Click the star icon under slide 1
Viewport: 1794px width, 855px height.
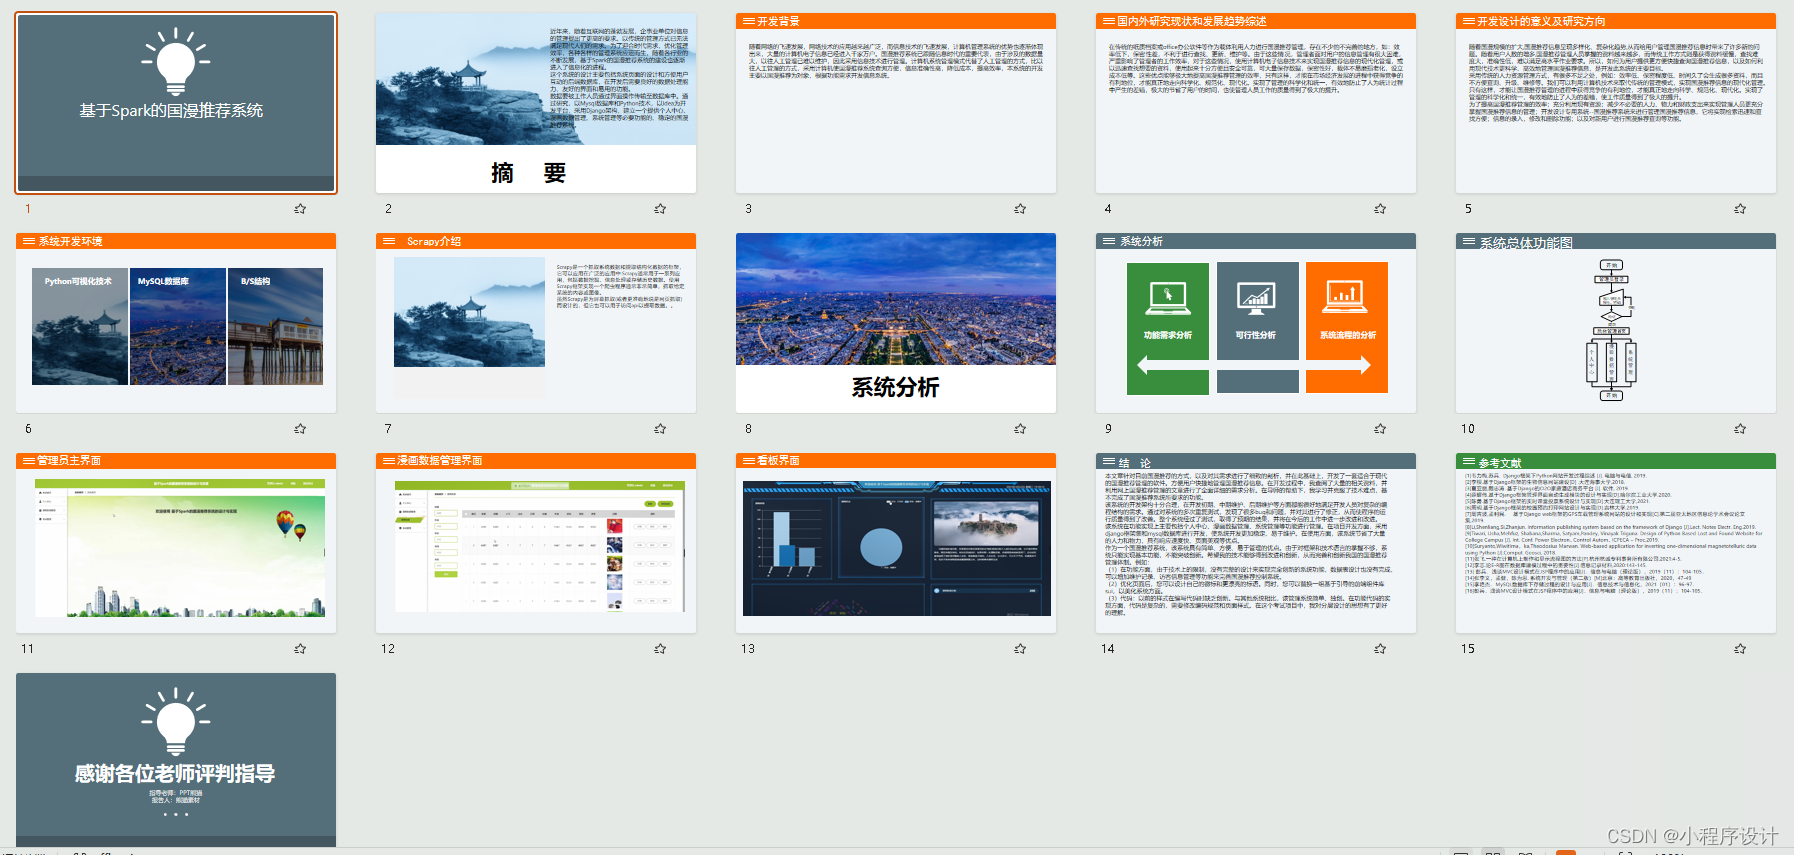(300, 209)
